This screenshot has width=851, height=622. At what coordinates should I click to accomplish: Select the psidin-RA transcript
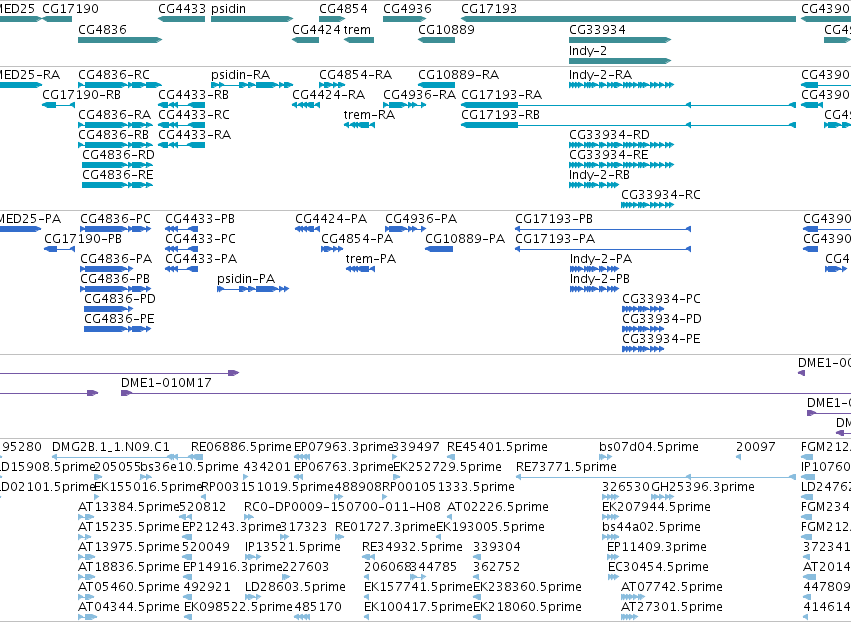click(x=252, y=85)
